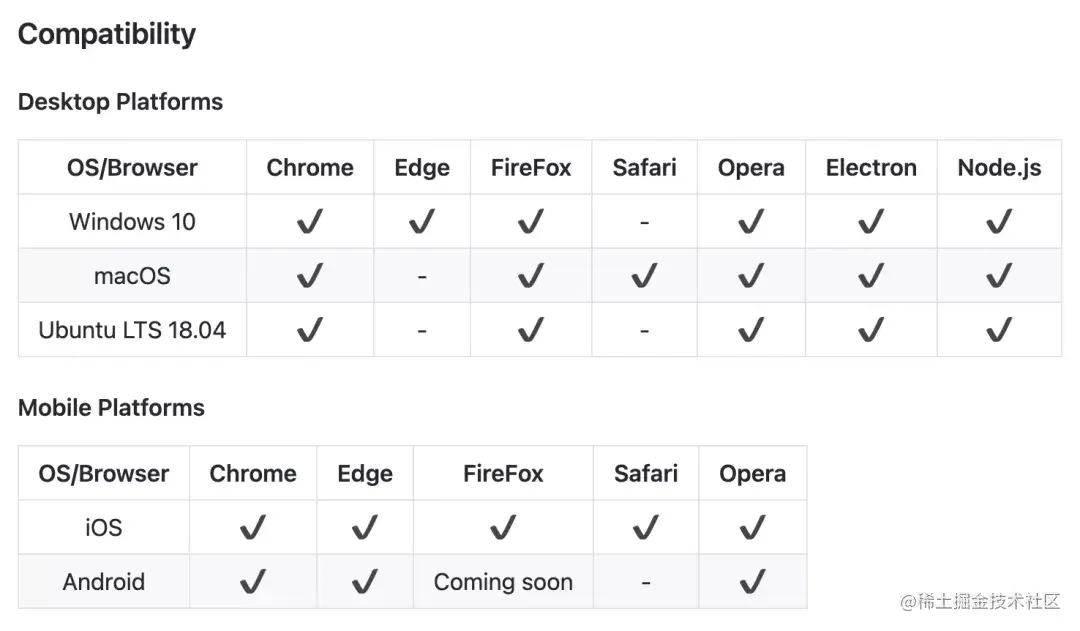
Task: Click the Ubuntu LTS 18.04 row label
Action: point(132,330)
